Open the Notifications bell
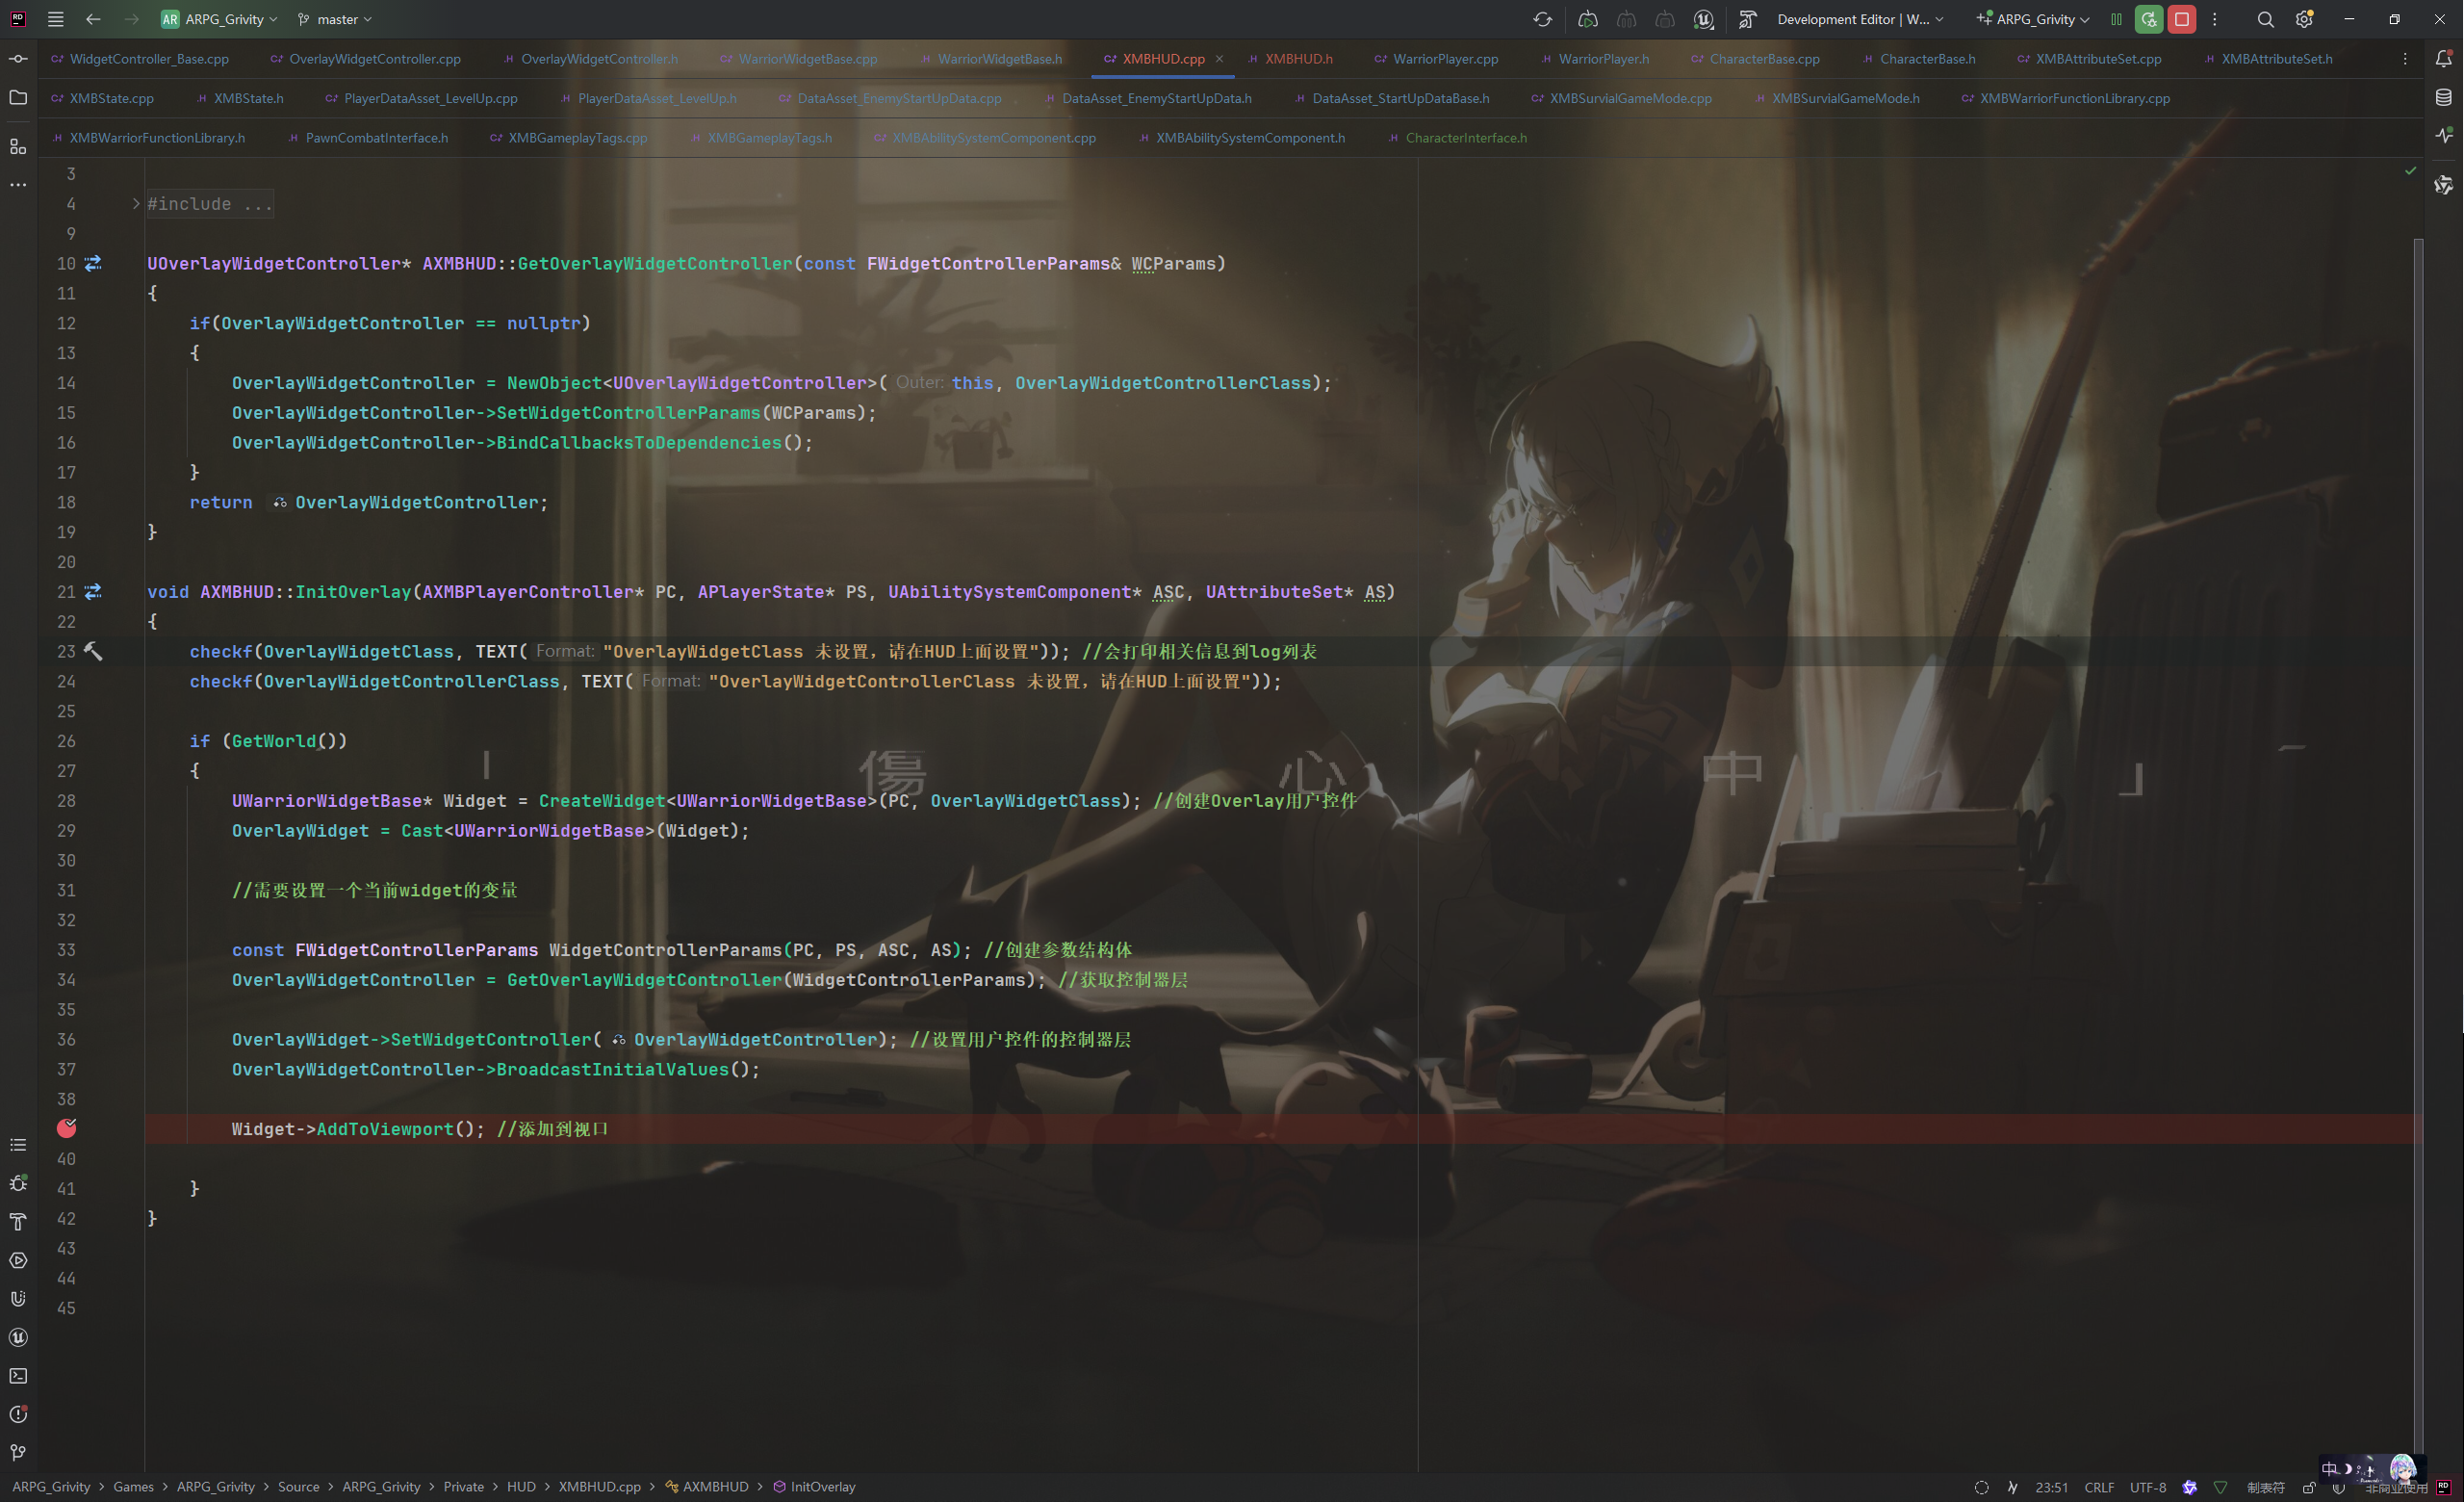This screenshot has width=2464, height=1502. (2444, 59)
